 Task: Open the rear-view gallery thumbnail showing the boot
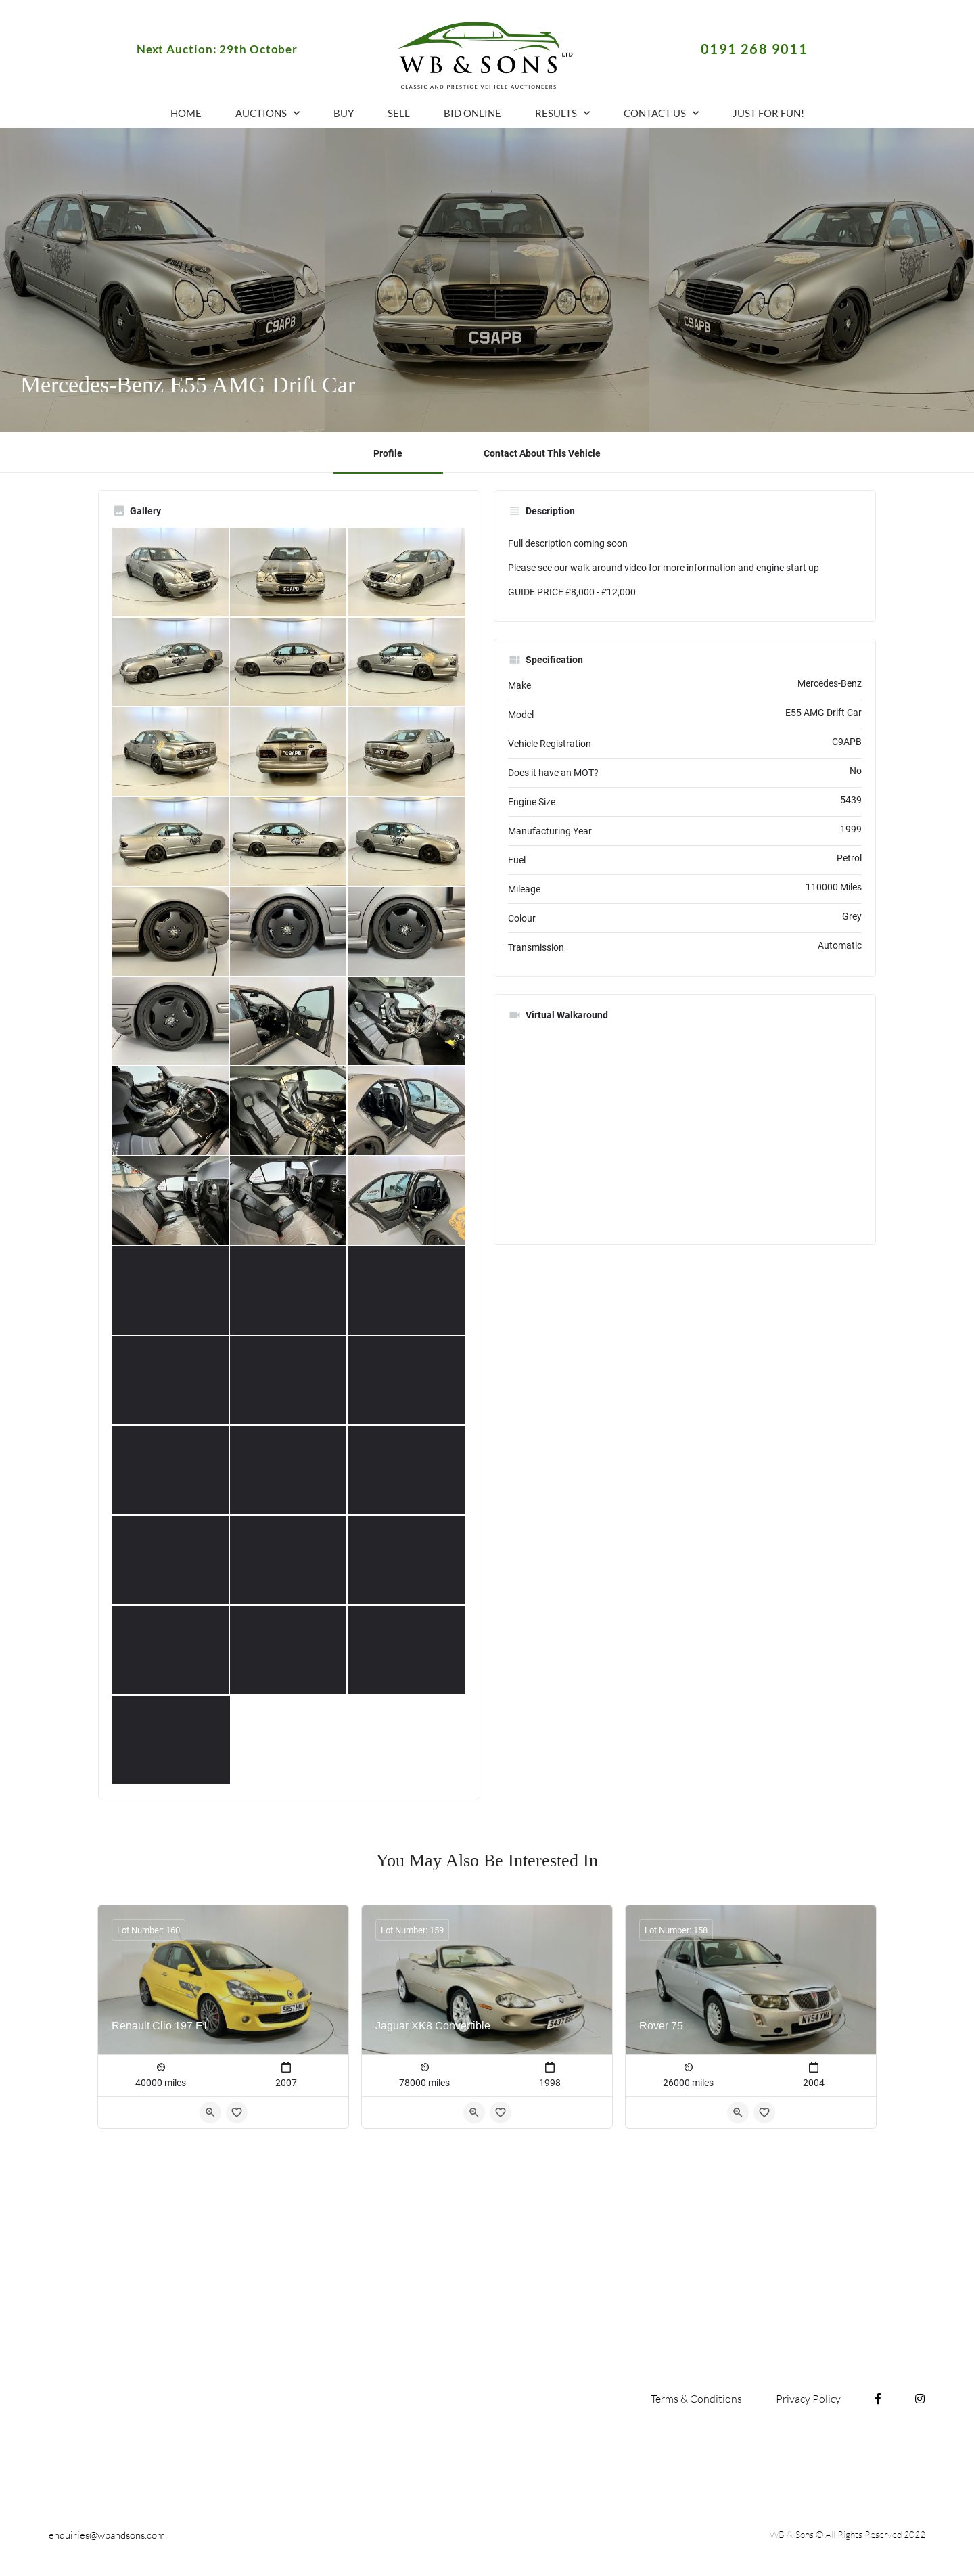click(x=288, y=751)
